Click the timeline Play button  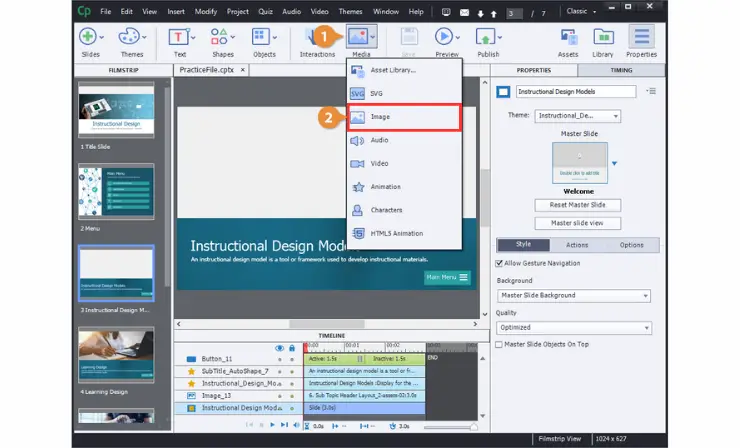(272, 425)
